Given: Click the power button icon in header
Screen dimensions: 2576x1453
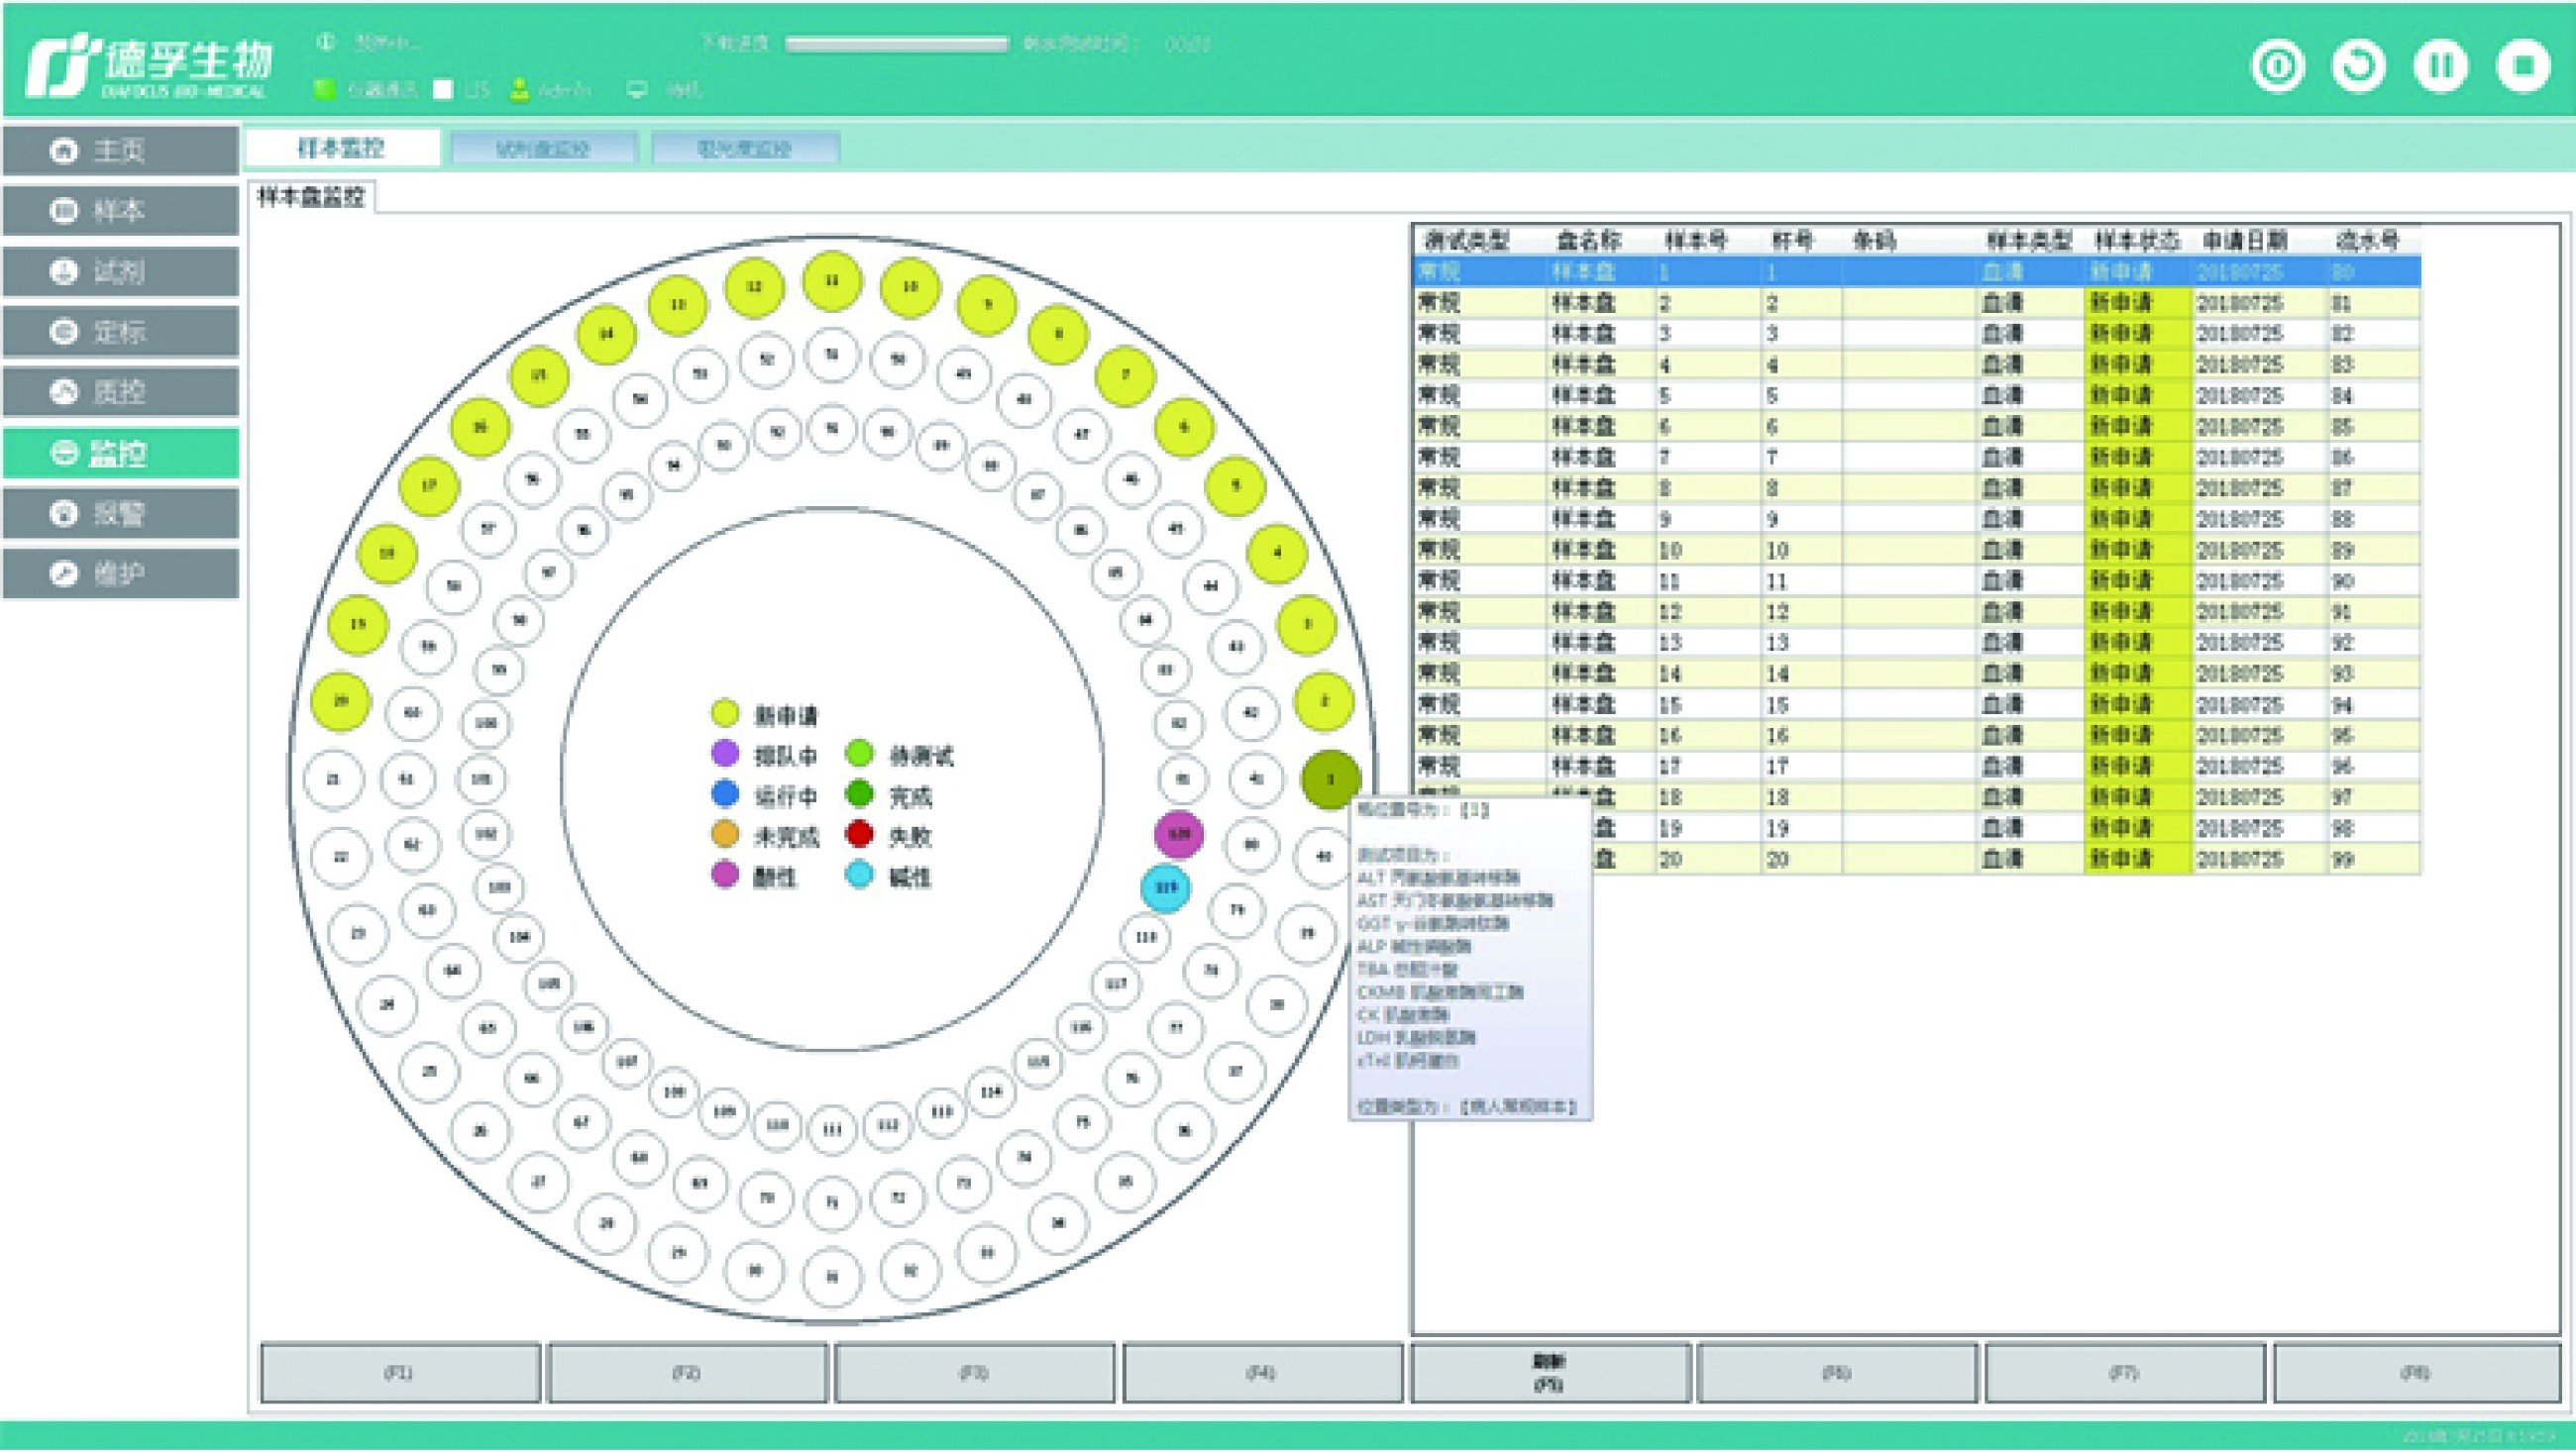Looking at the screenshot, I should 2277,67.
